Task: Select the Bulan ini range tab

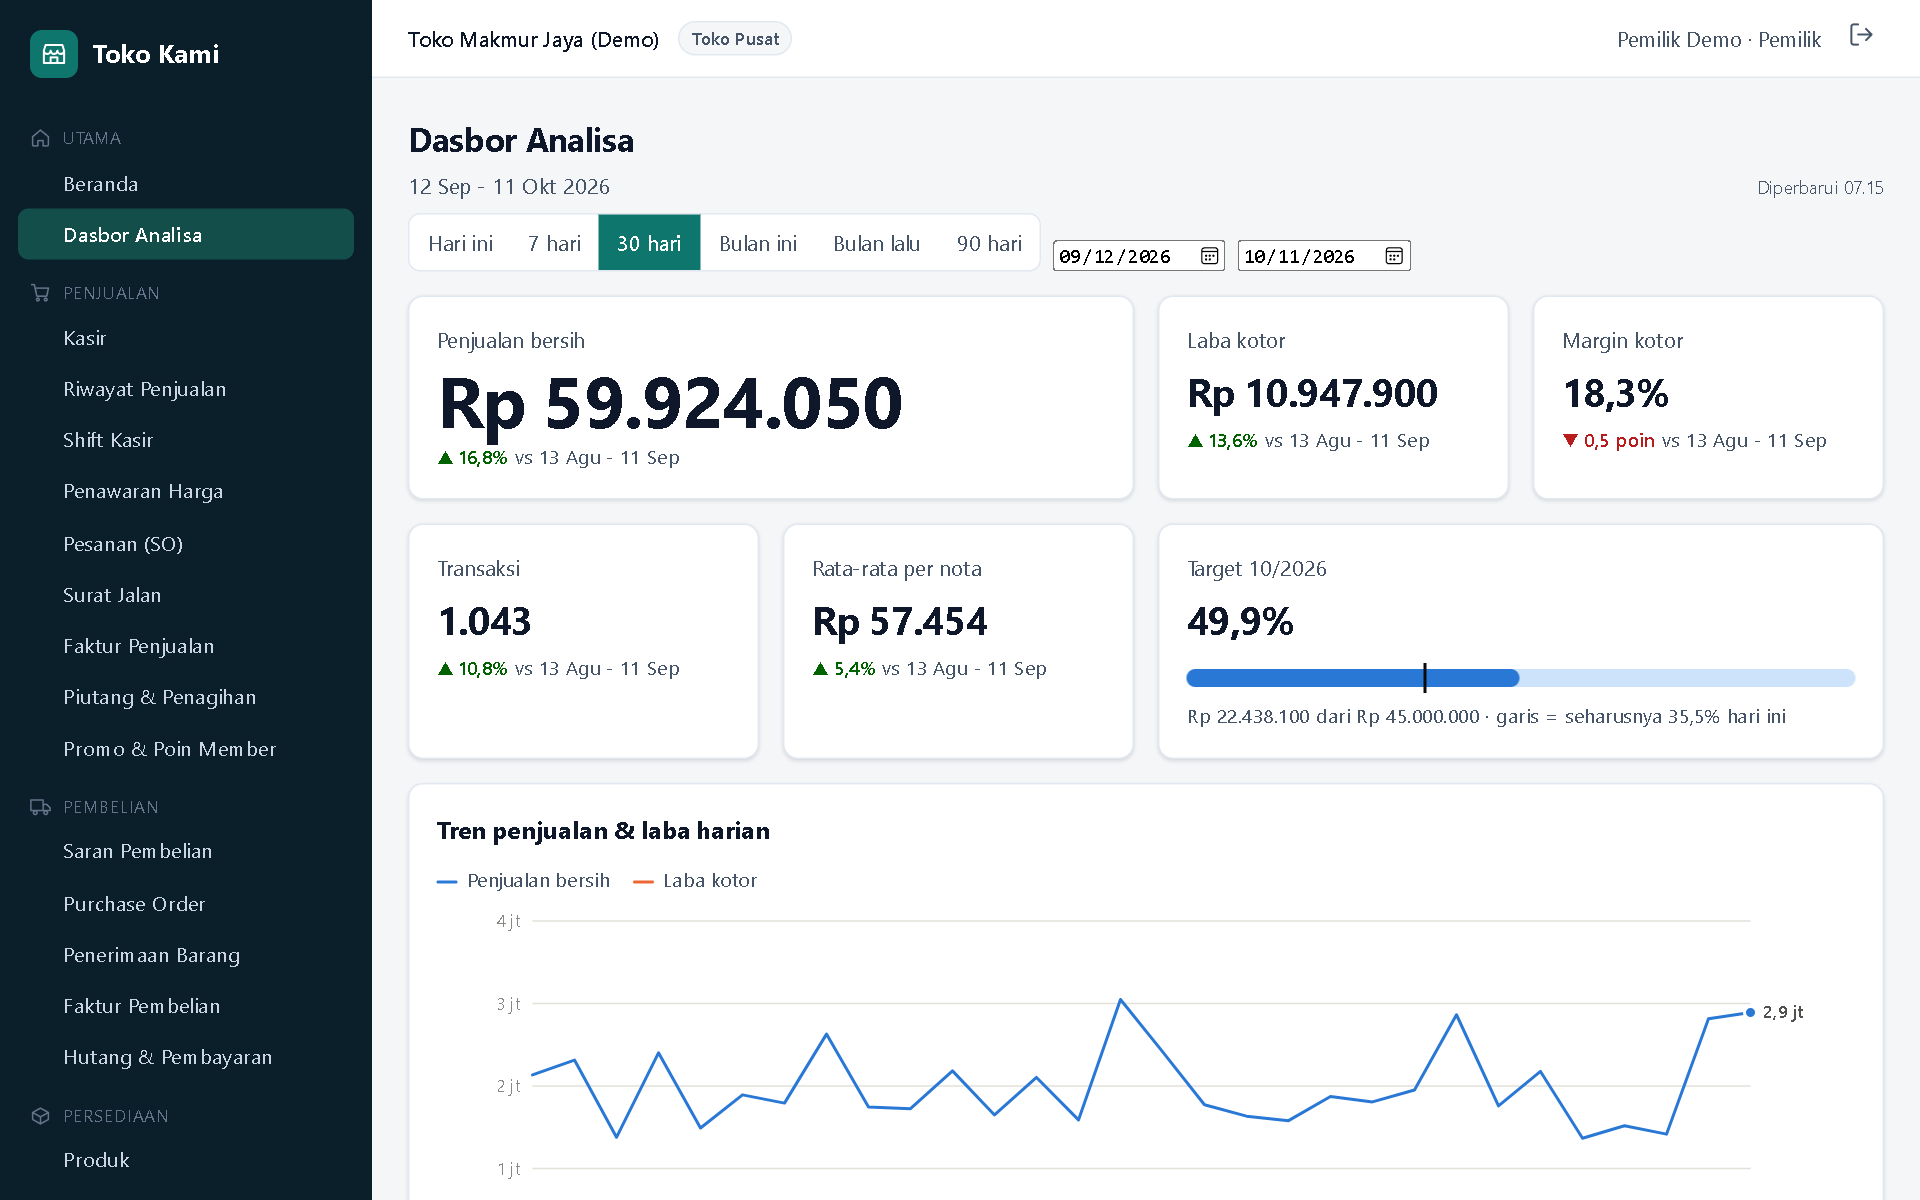Action: click(758, 243)
